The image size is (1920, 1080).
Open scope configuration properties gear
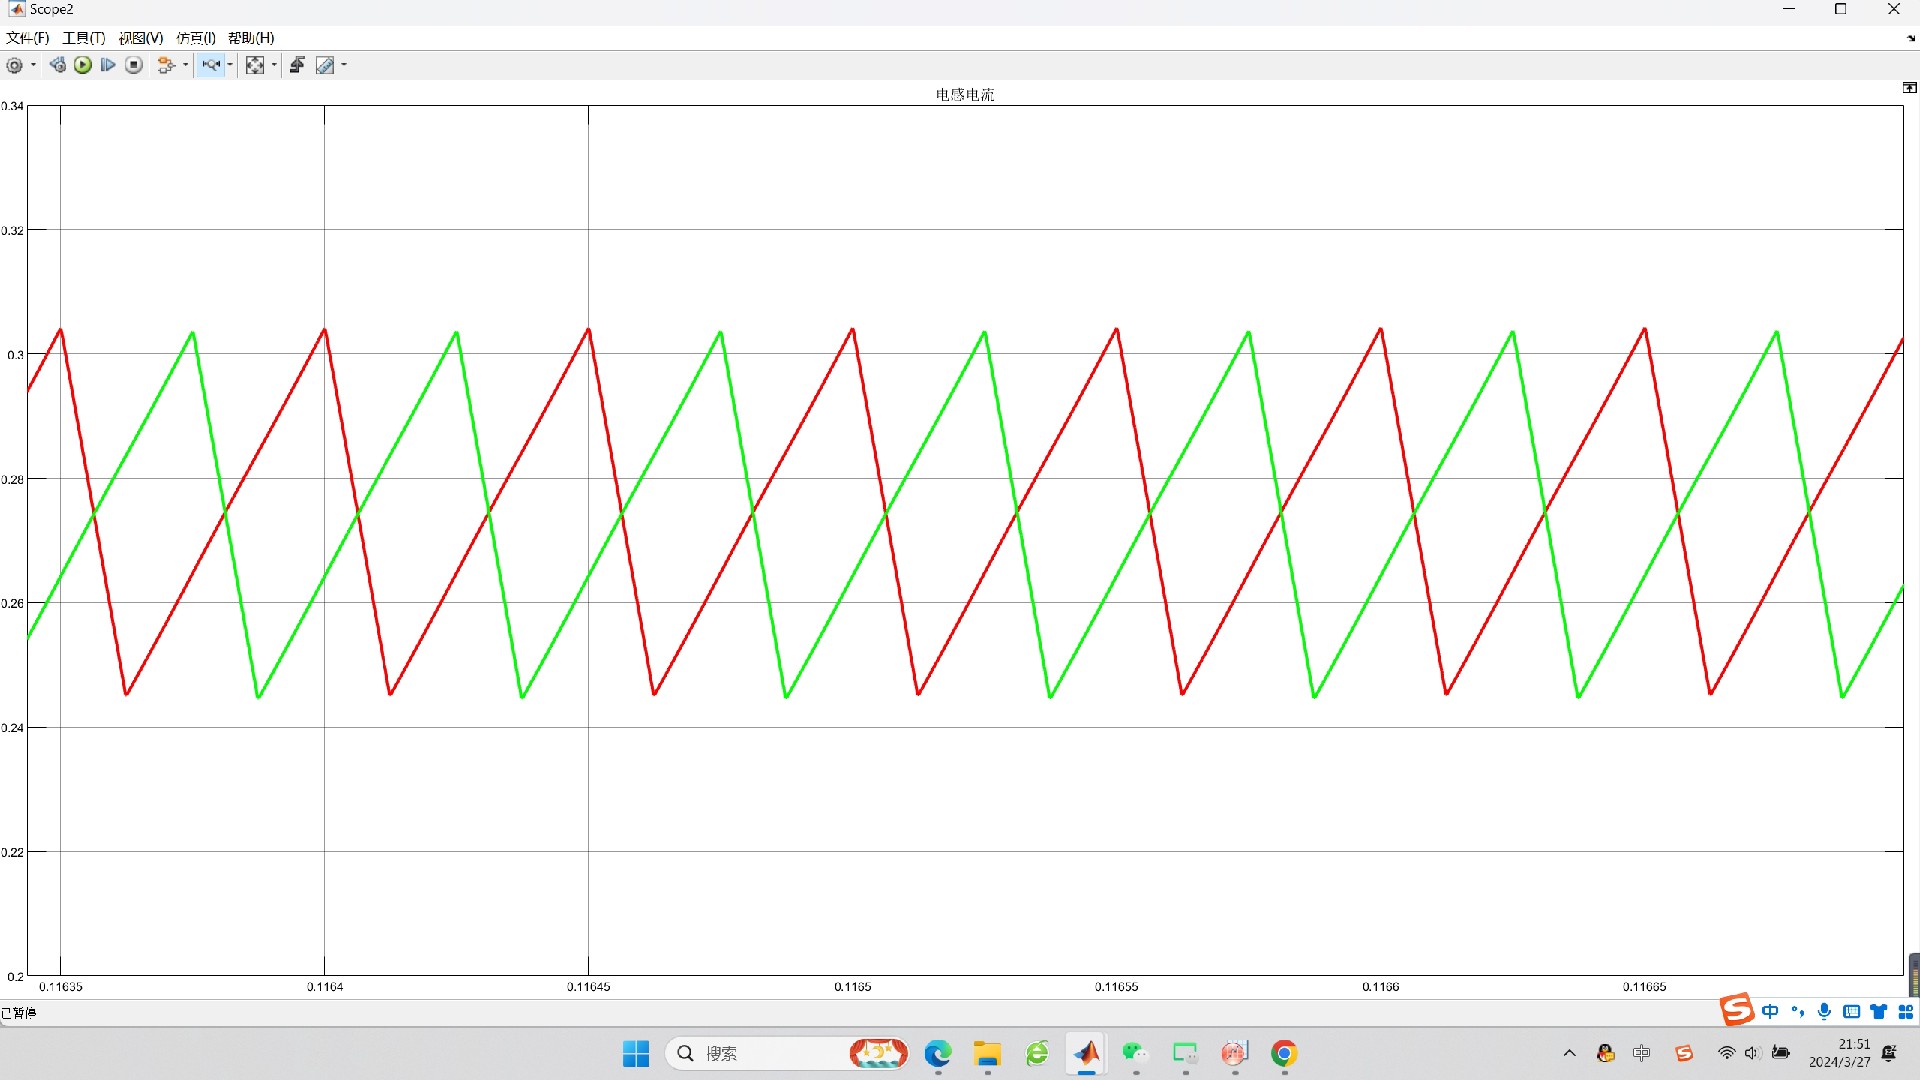coord(14,65)
